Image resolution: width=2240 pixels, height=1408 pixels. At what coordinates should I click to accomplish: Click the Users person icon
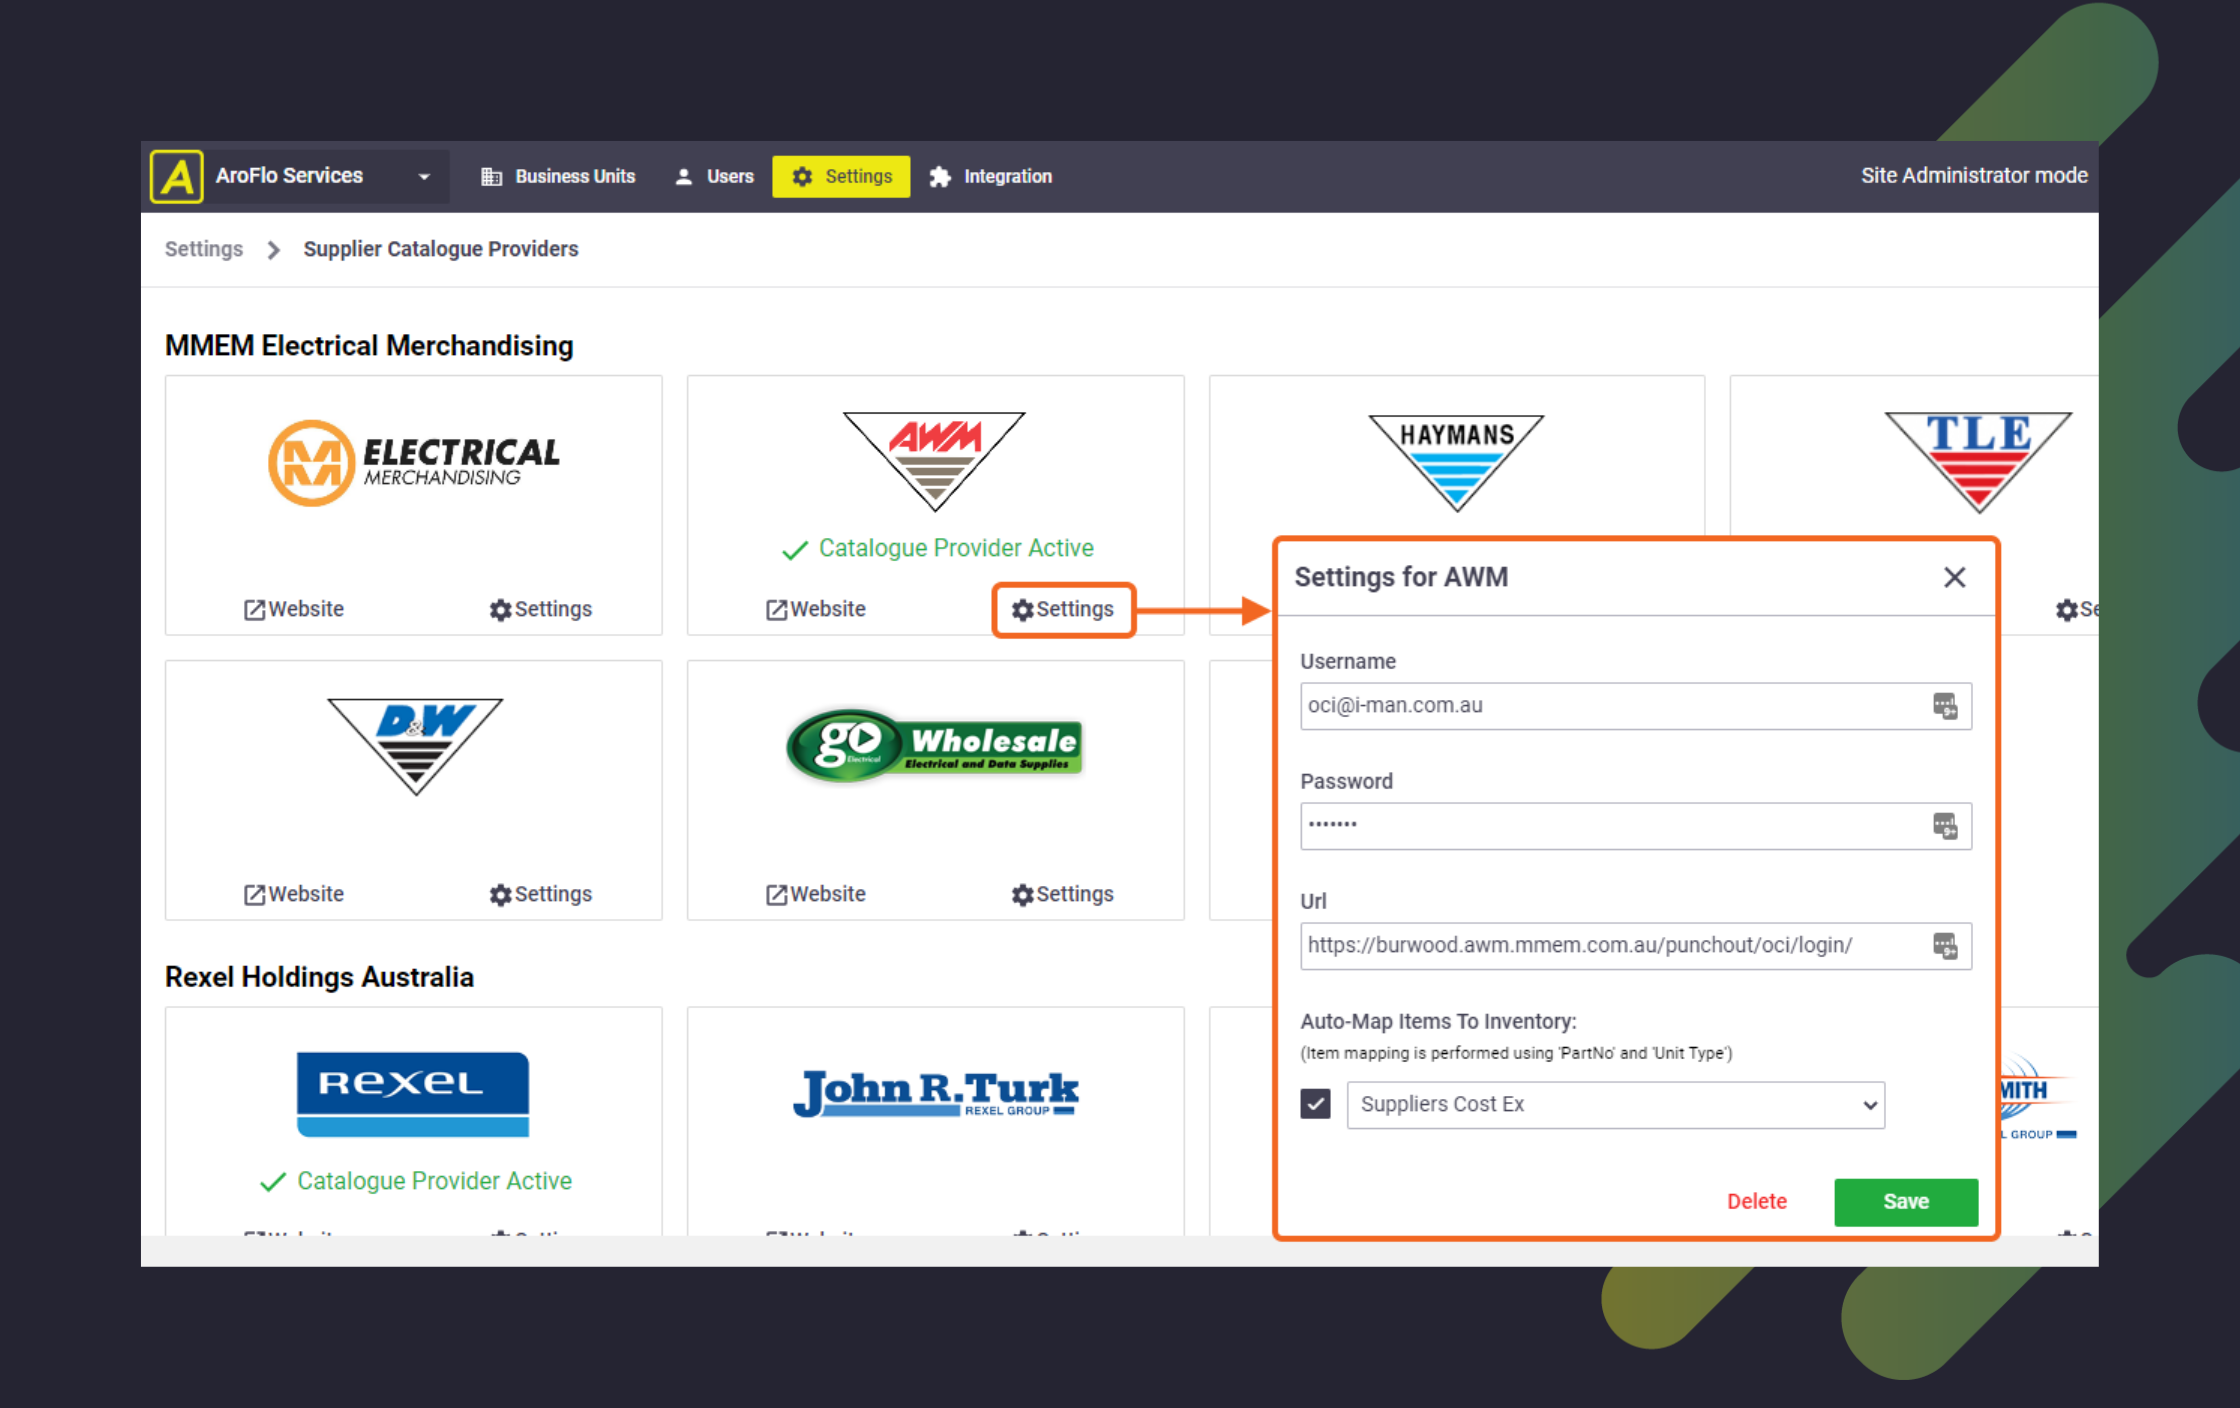tap(684, 177)
